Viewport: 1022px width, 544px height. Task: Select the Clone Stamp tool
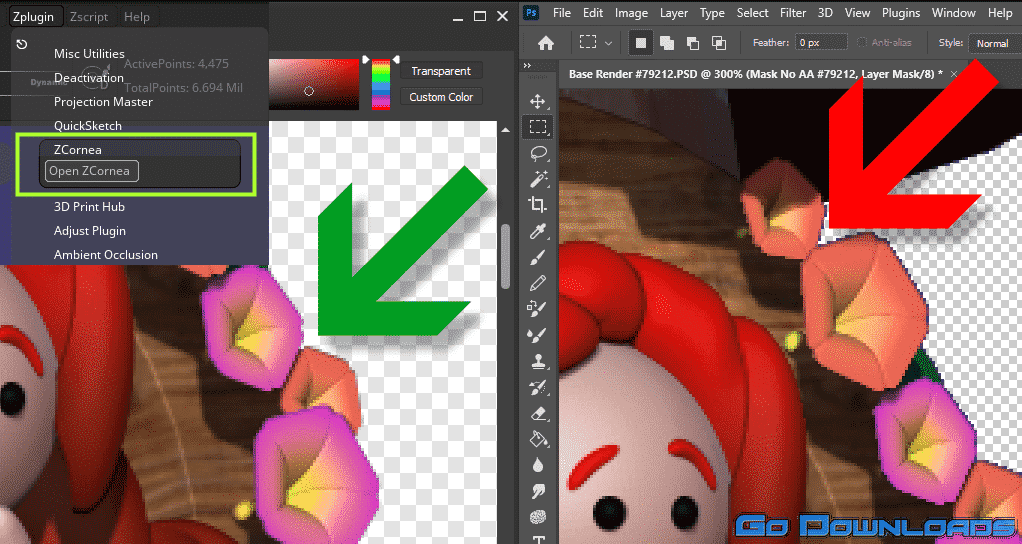[x=538, y=361]
